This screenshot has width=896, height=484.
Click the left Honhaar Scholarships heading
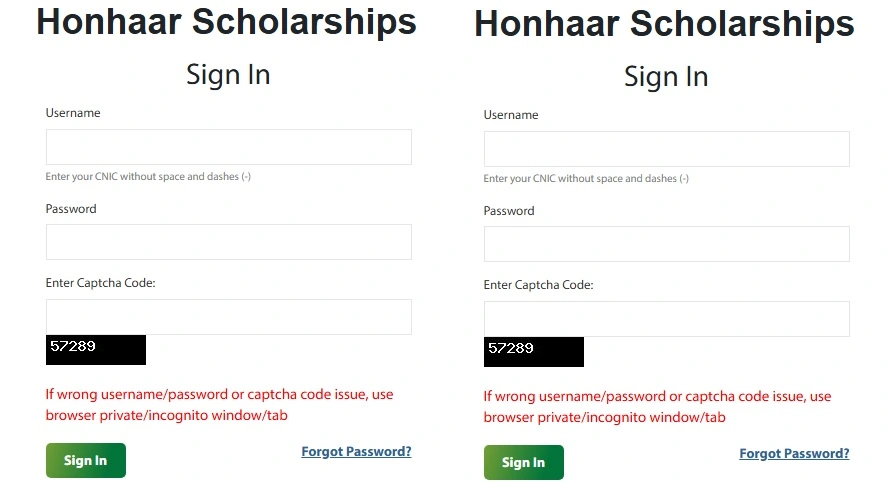pyautogui.click(x=226, y=22)
